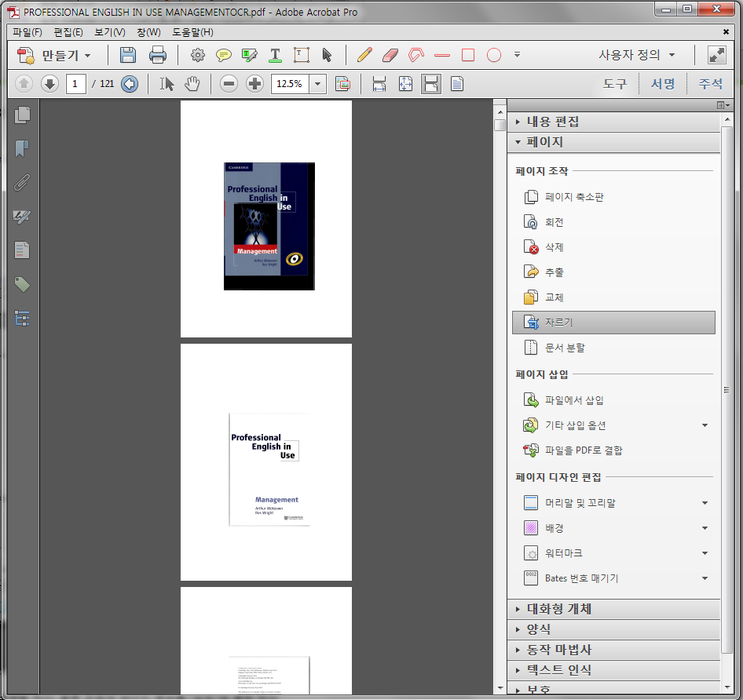Open the attachments paperclip panel
Screen dimensions: 743x700
click(x=22, y=182)
